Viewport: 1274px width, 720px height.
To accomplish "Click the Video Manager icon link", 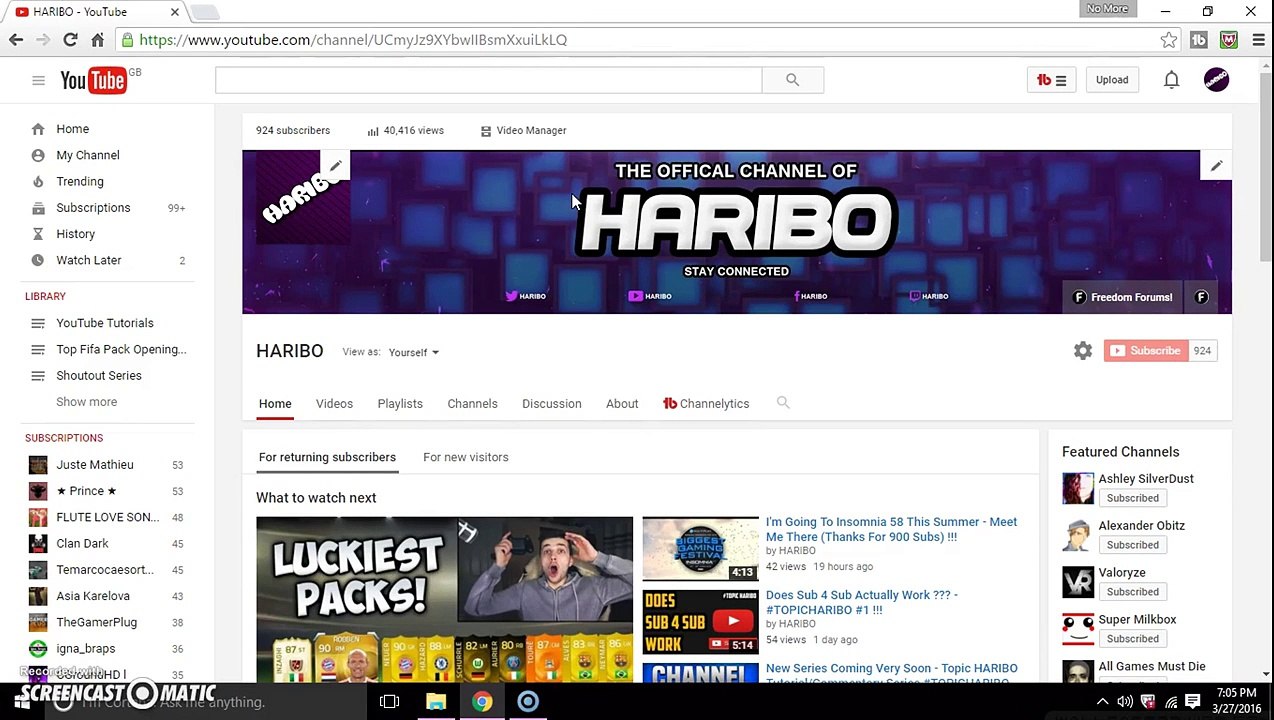I will [486, 131].
